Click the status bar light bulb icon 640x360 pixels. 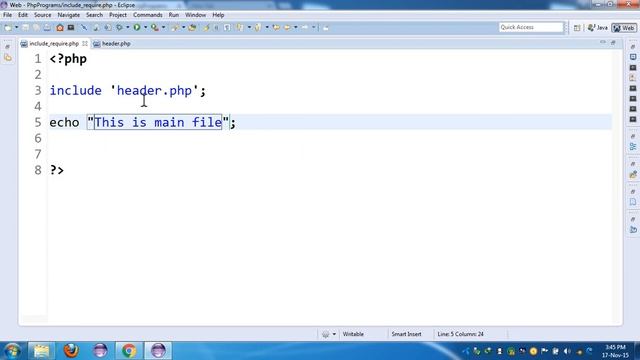[326, 334]
